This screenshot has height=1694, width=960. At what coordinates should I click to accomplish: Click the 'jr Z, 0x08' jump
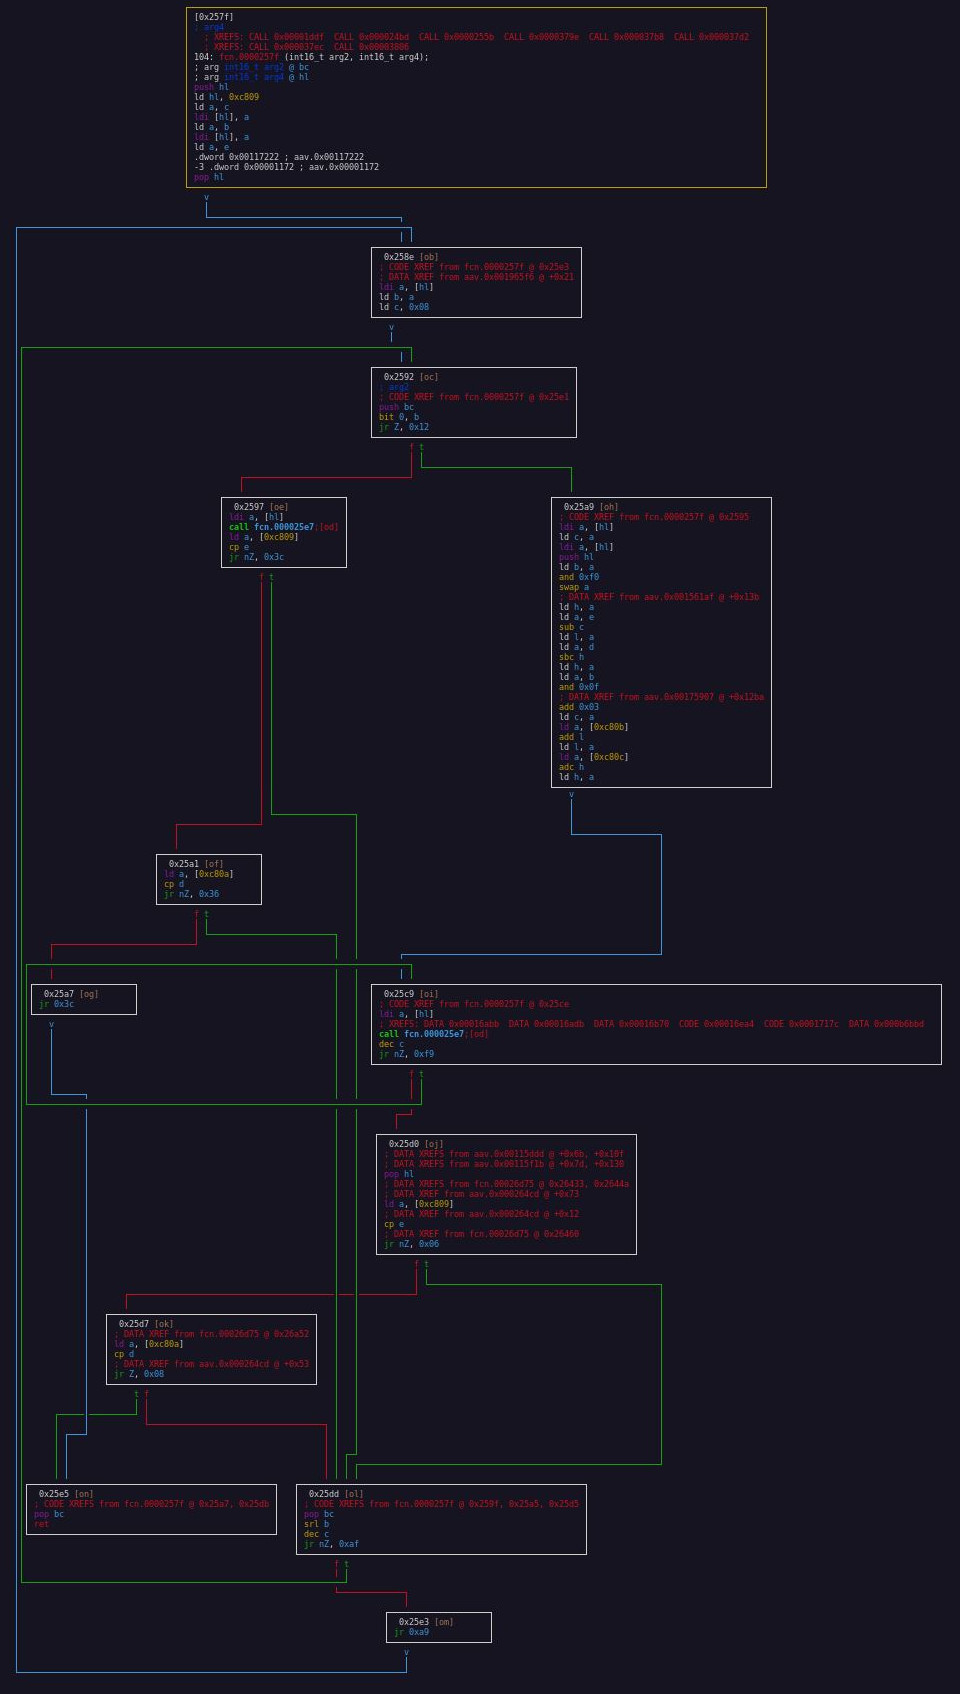(139, 1374)
